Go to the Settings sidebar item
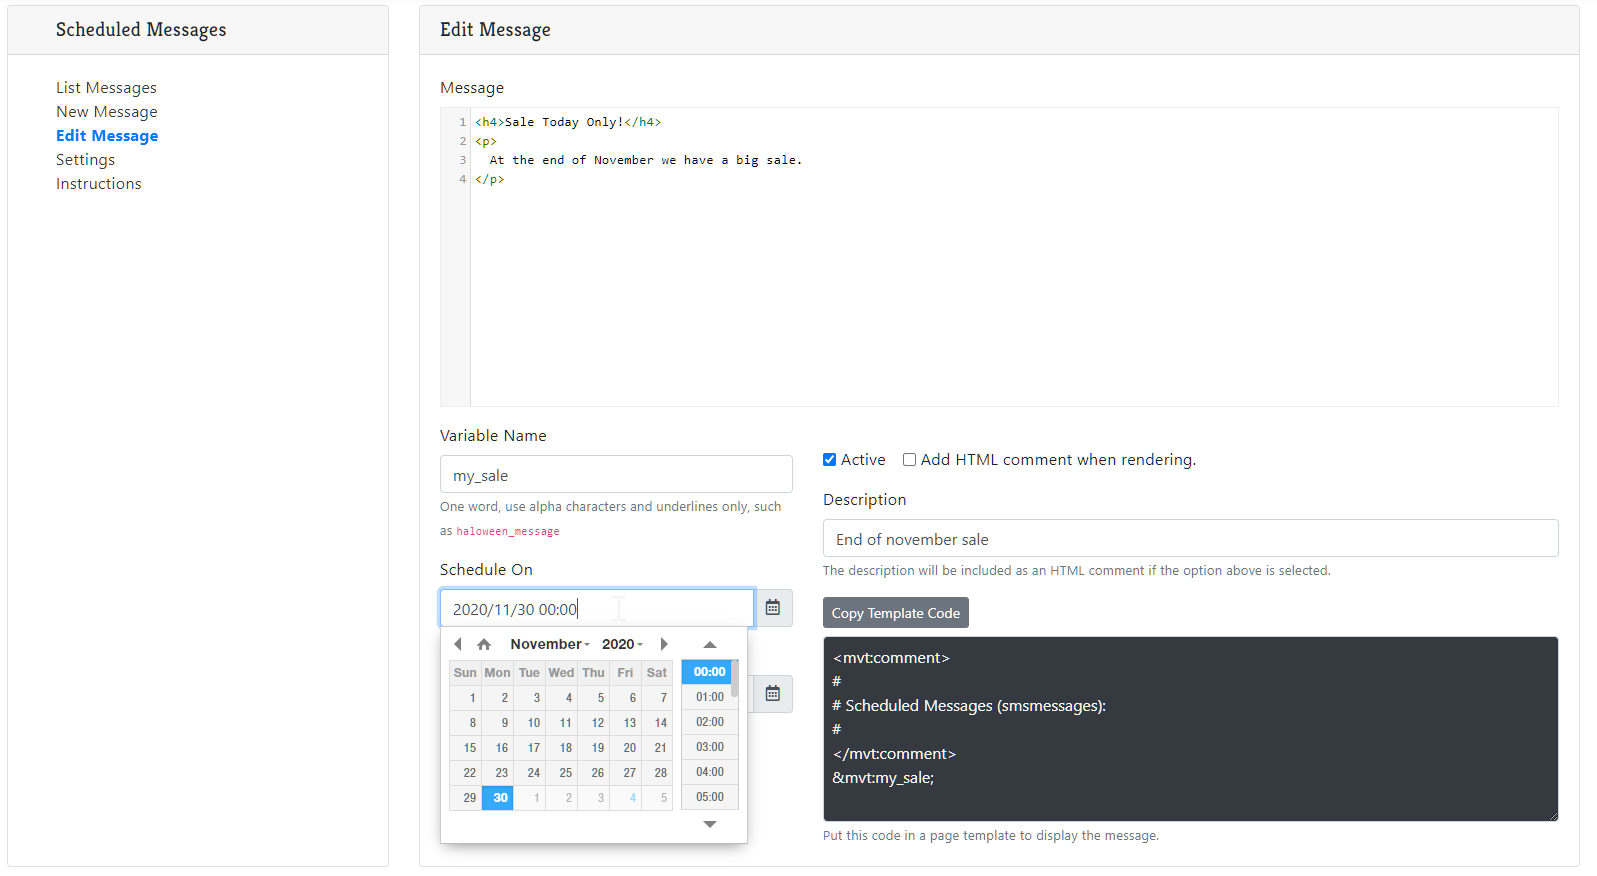Screen dimensions: 1597x876 coord(85,160)
